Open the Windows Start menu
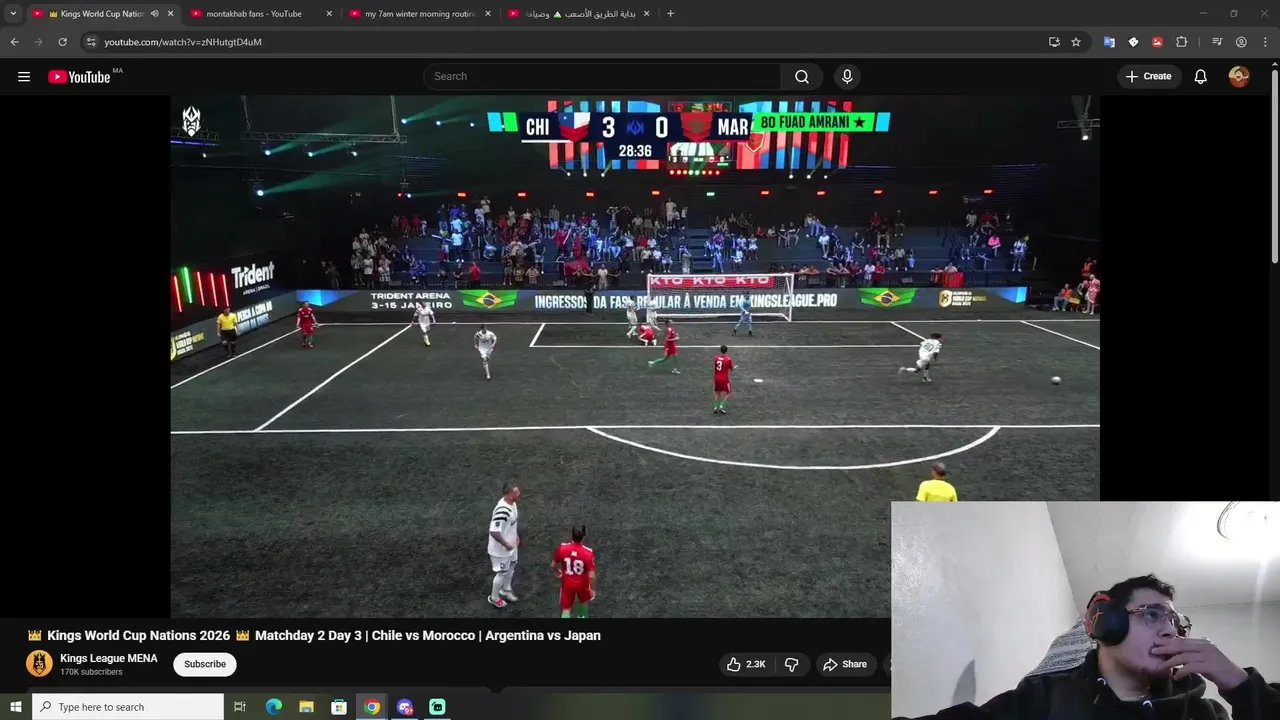 click(x=15, y=707)
